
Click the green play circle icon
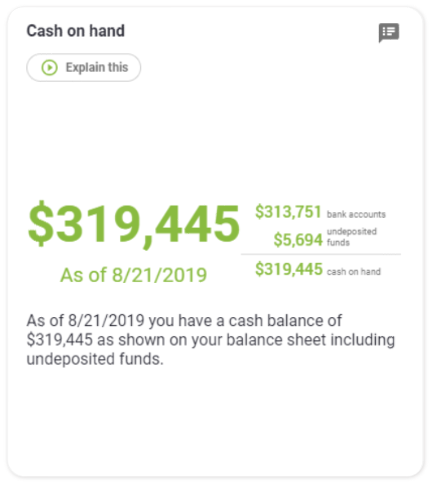[x=49, y=68]
